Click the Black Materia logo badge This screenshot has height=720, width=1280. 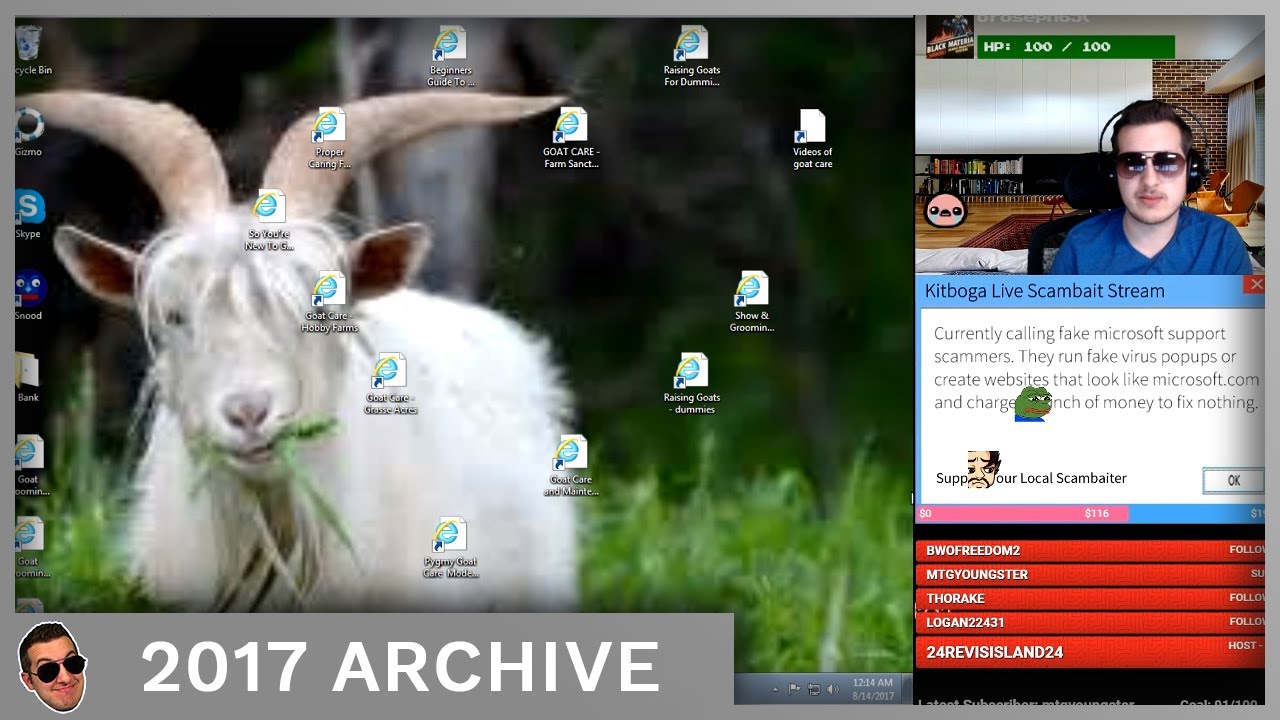tap(949, 37)
